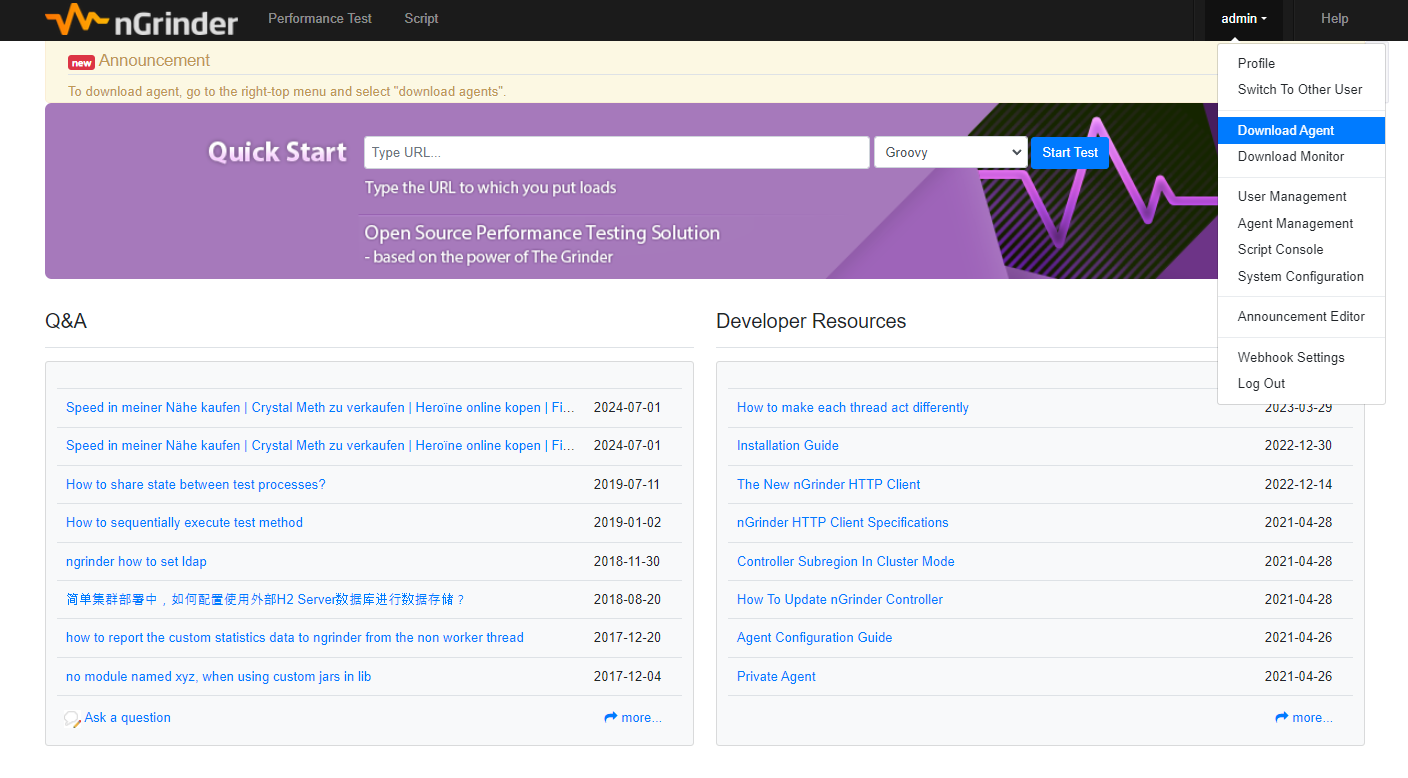The height and width of the screenshot is (778, 1408).
Task: Select Profile from the admin menu
Action: click(1301, 63)
